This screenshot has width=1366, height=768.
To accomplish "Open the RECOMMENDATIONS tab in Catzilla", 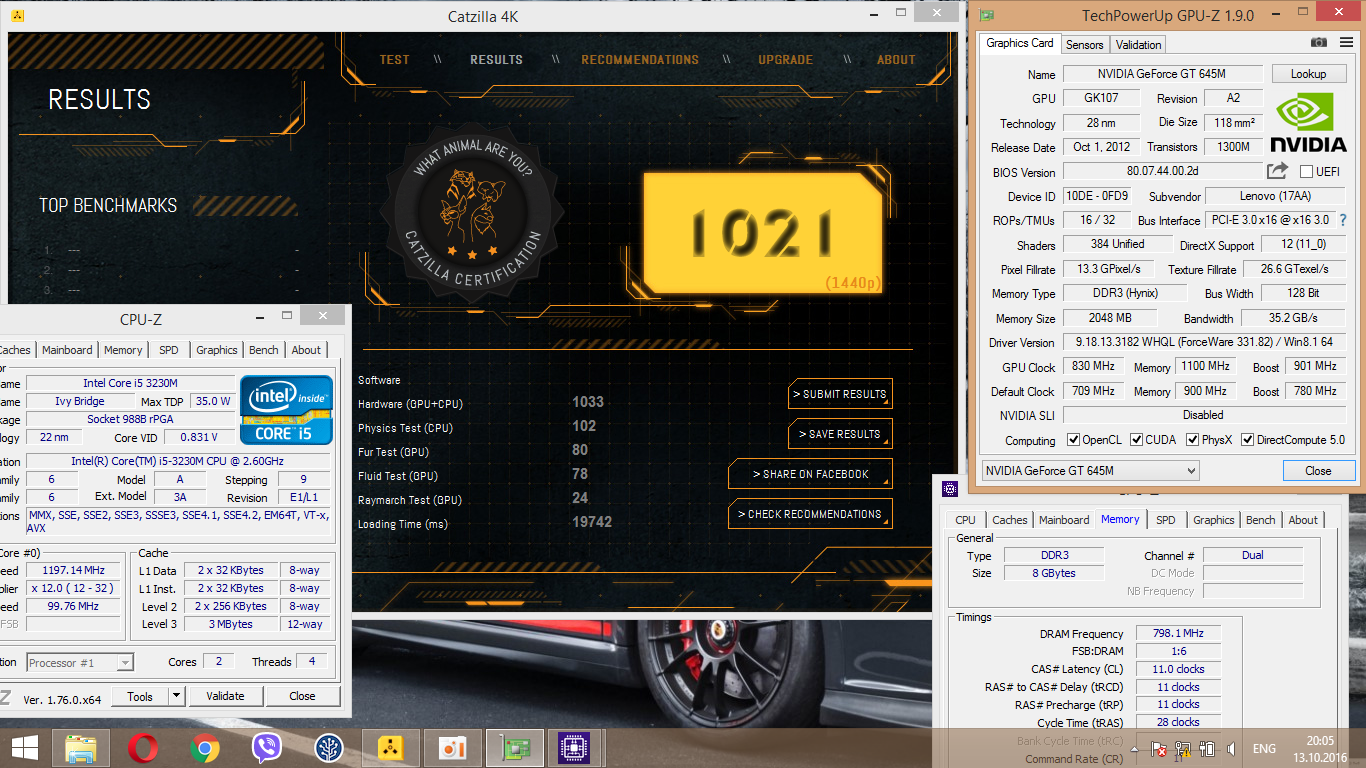I will pyautogui.click(x=640, y=60).
